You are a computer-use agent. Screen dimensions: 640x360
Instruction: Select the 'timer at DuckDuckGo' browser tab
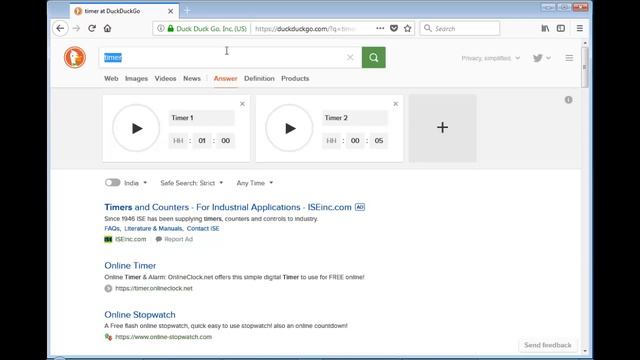tap(124, 11)
